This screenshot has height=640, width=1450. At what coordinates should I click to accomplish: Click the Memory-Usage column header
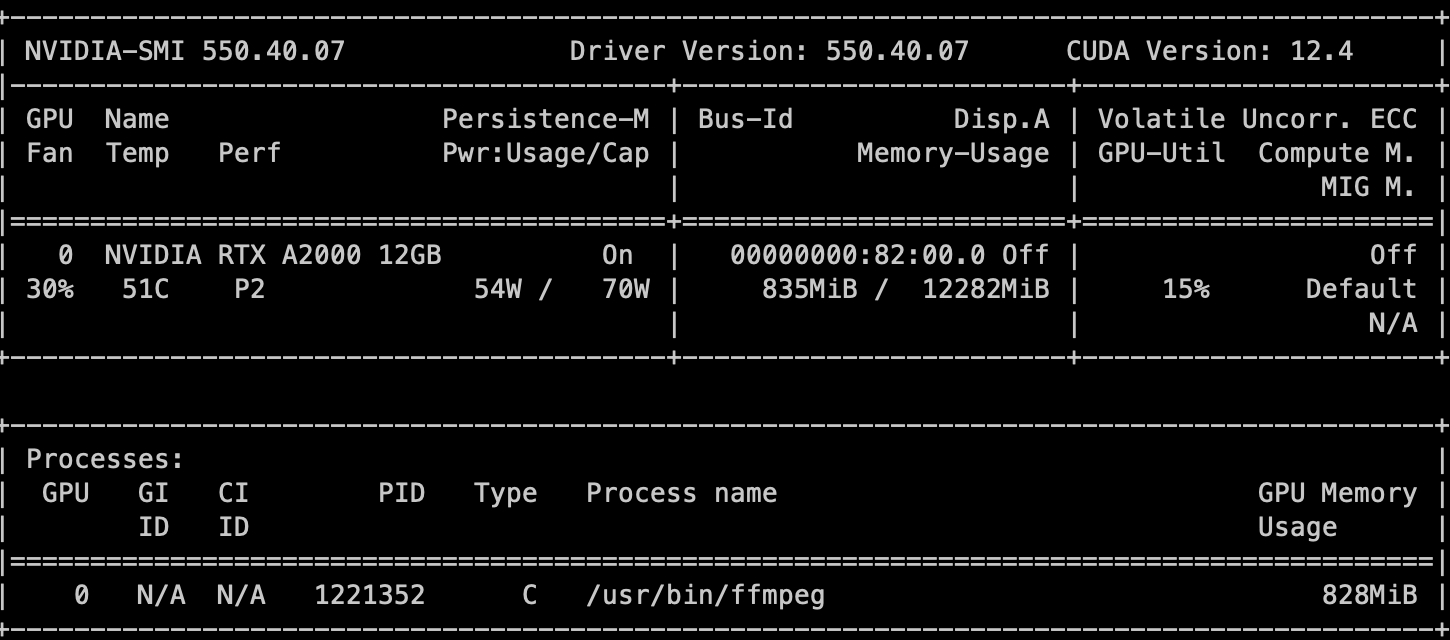click(953, 153)
